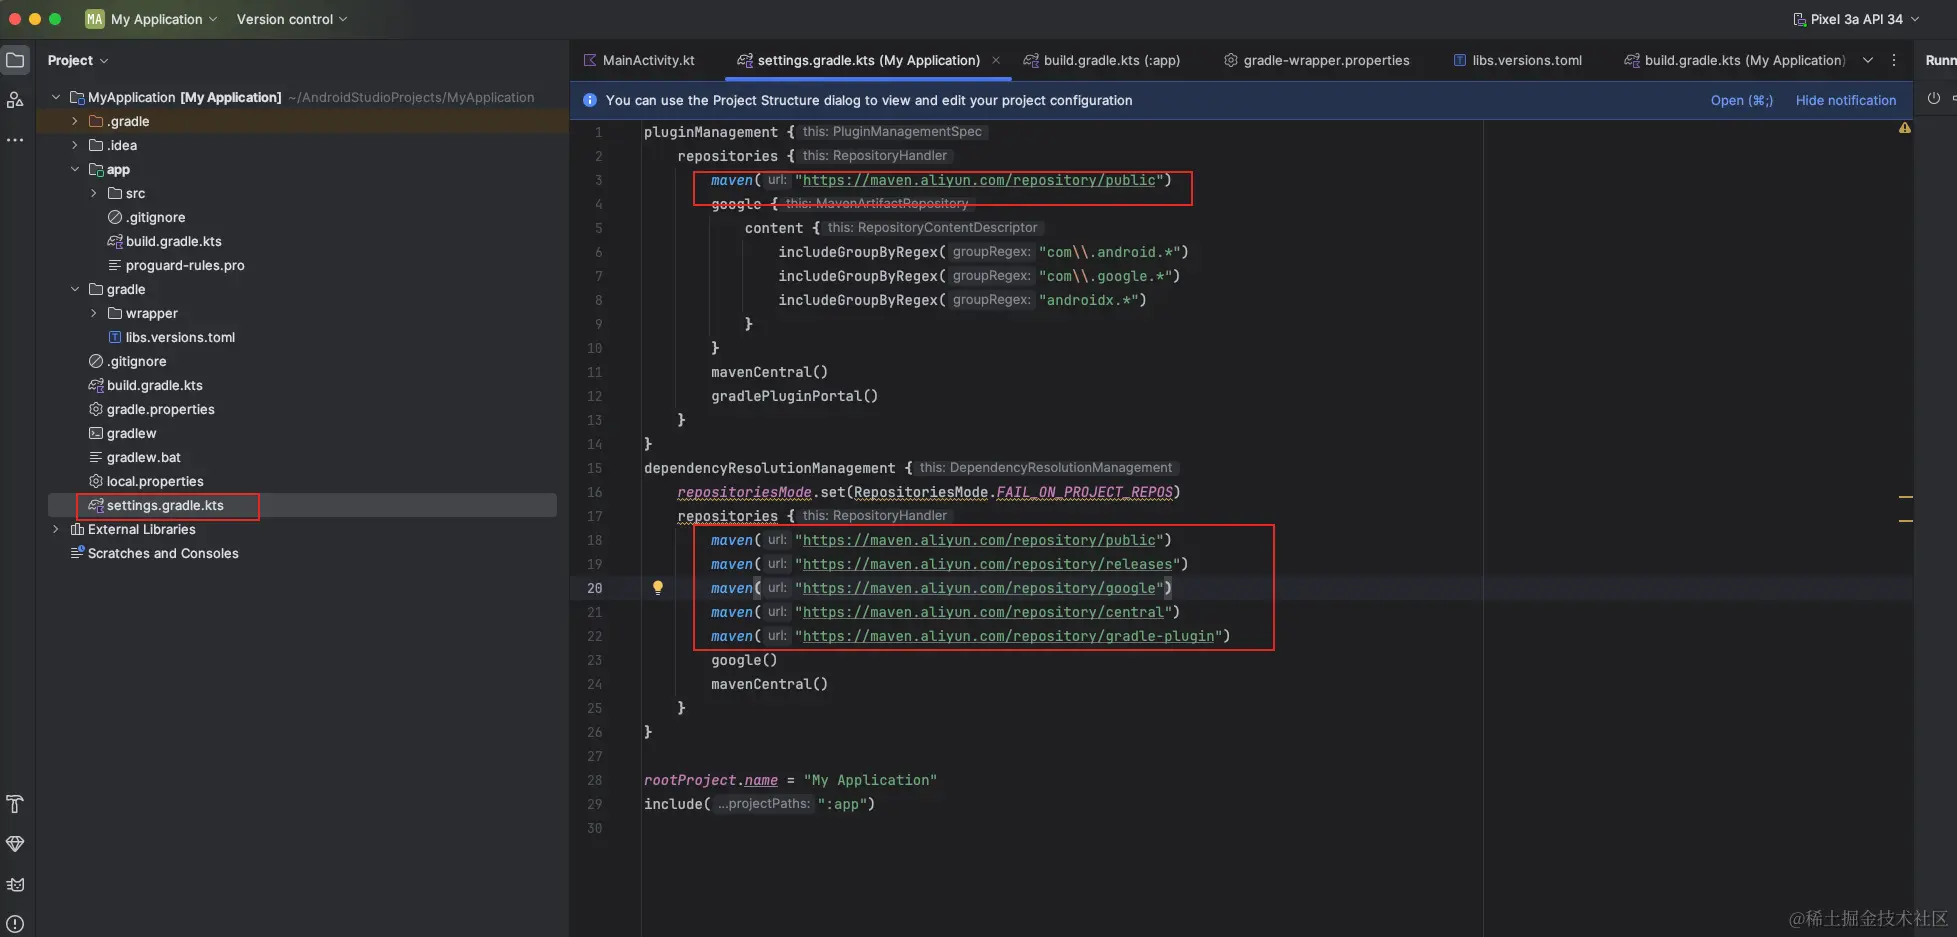Click the "My Application" string on line 28

(x=870, y=780)
